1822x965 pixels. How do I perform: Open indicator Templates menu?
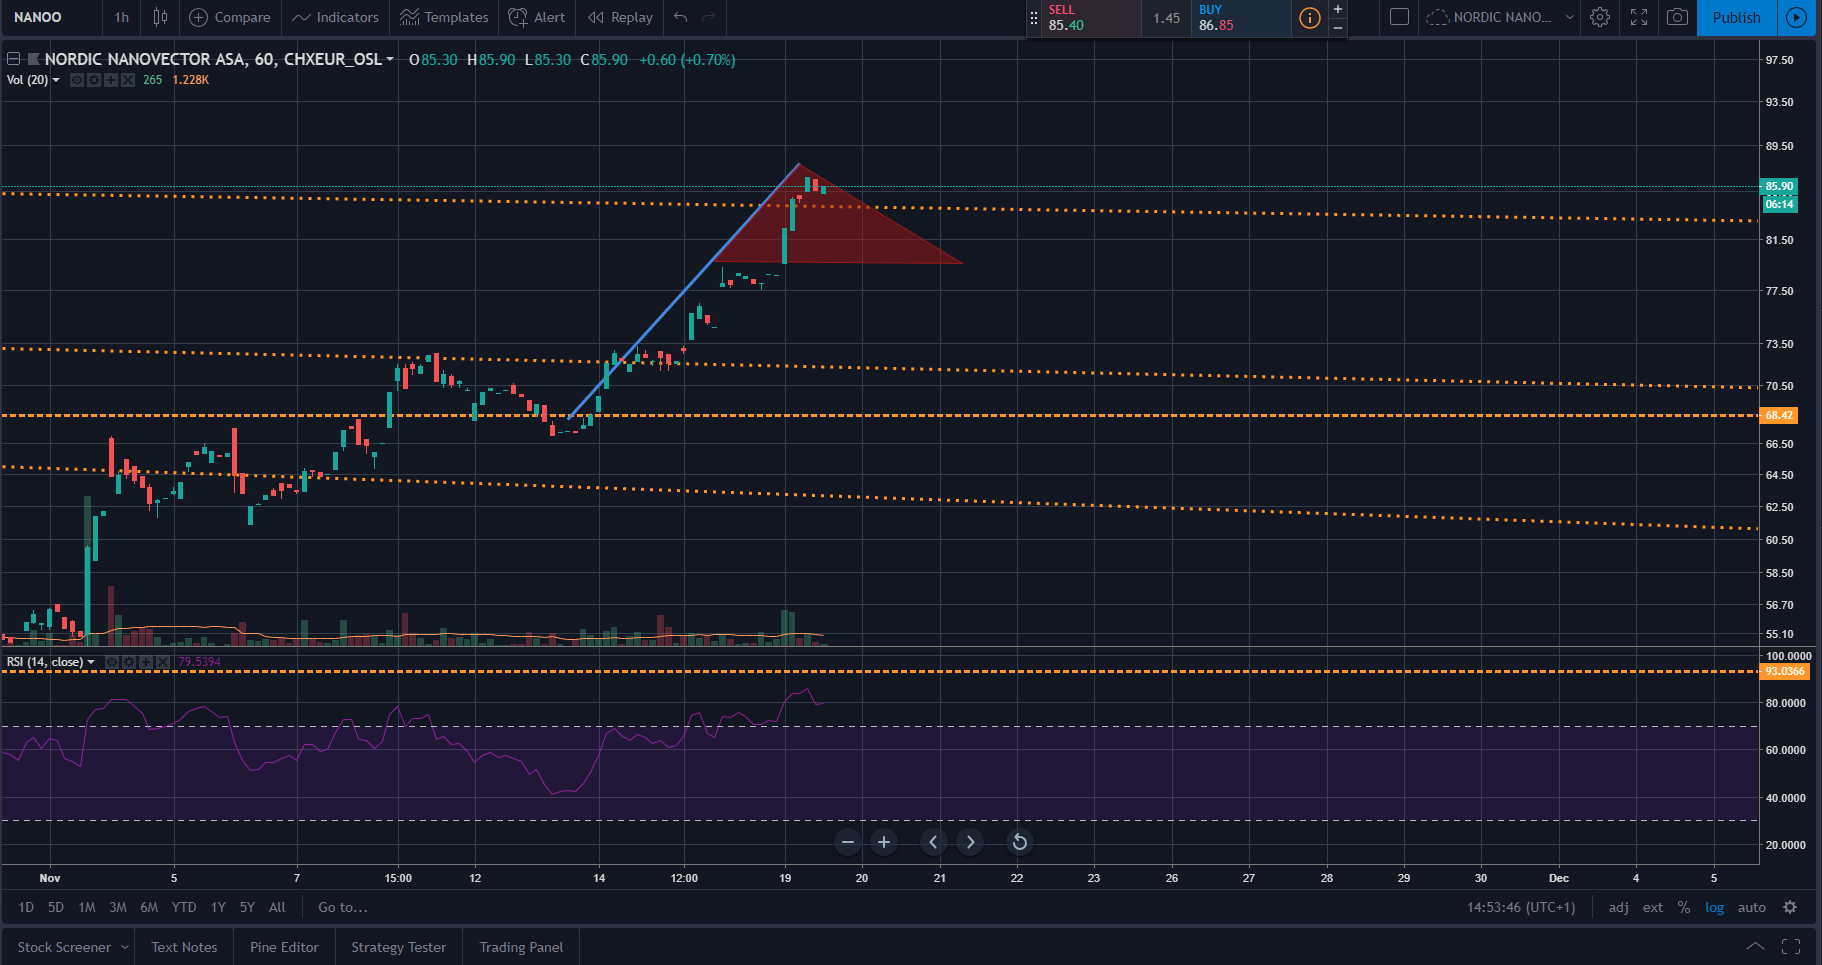(444, 17)
